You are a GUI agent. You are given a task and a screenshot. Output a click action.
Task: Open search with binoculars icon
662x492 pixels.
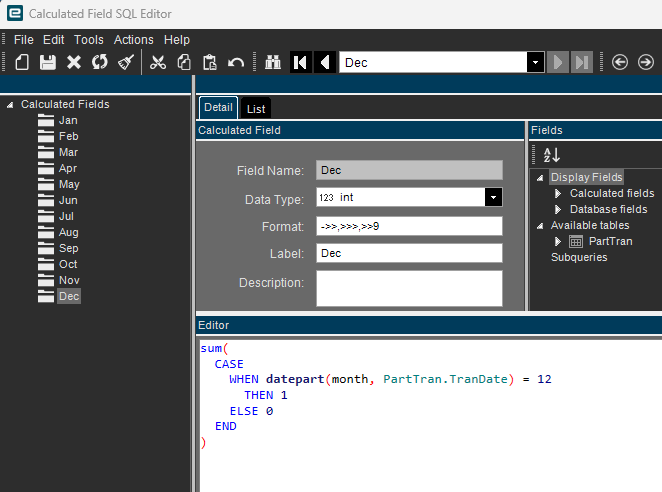point(274,62)
